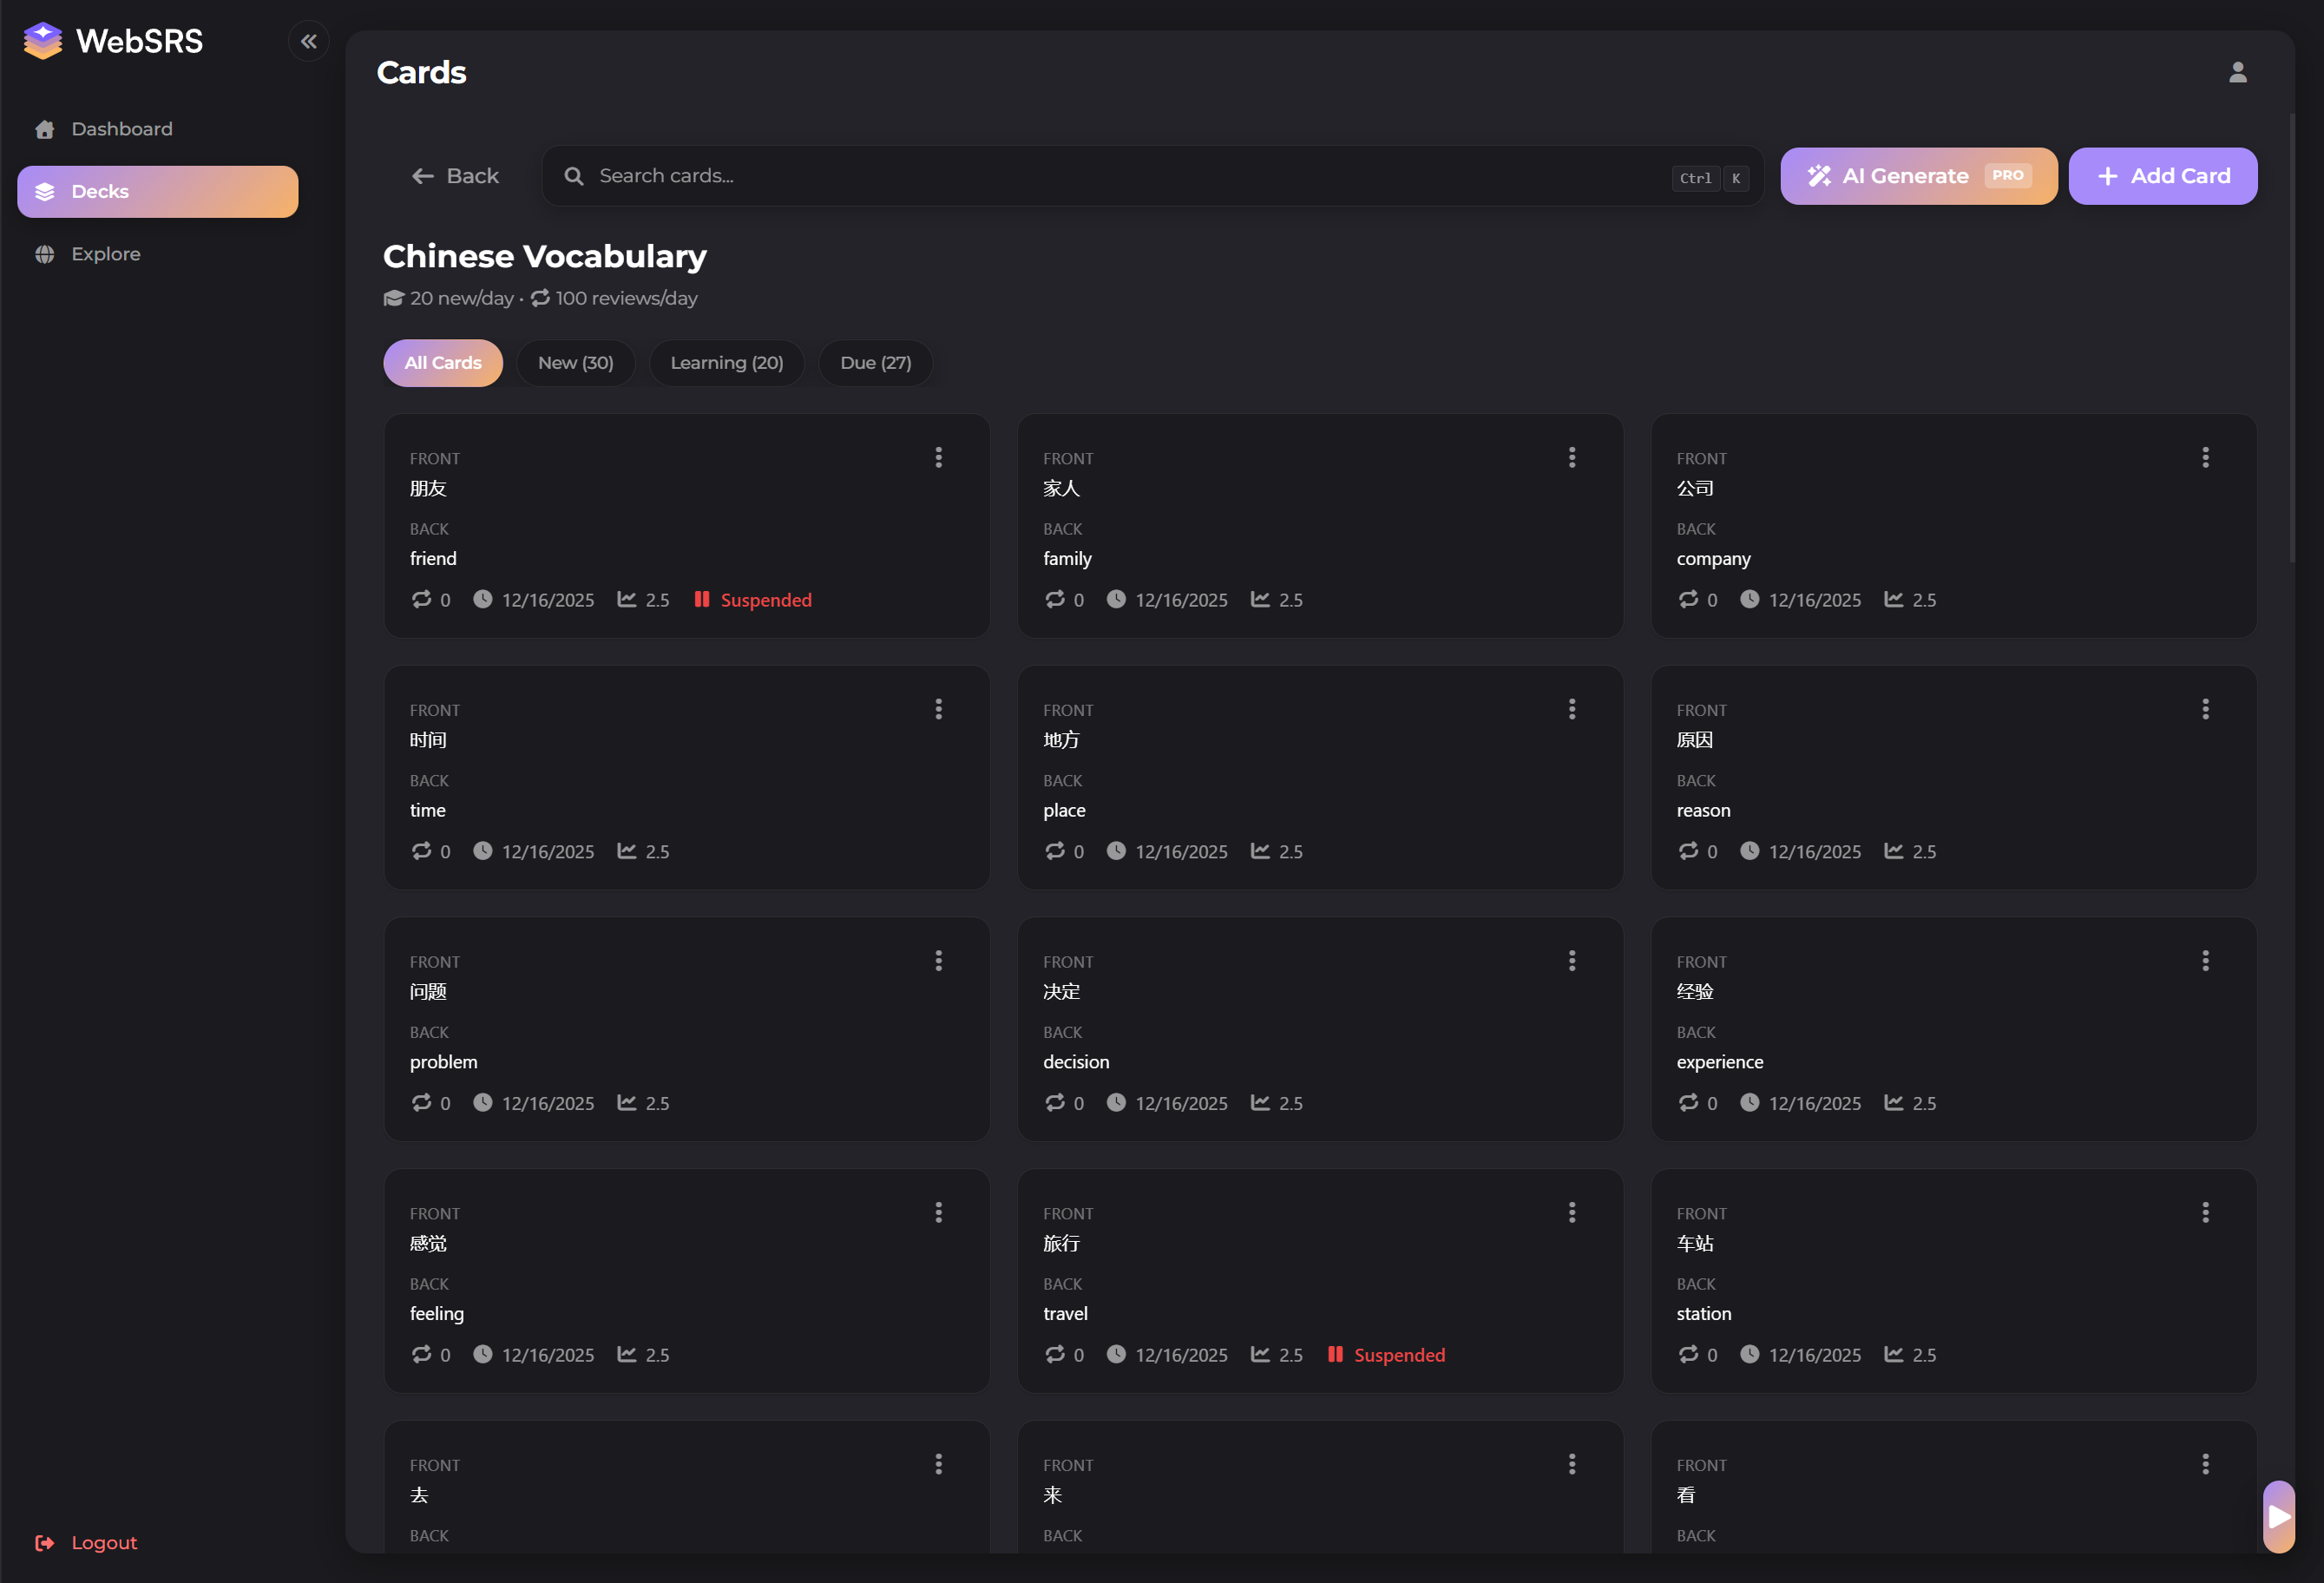The width and height of the screenshot is (2324, 1583).
Task: Click the graduation cap new-per-day icon
Action: [394, 298]
